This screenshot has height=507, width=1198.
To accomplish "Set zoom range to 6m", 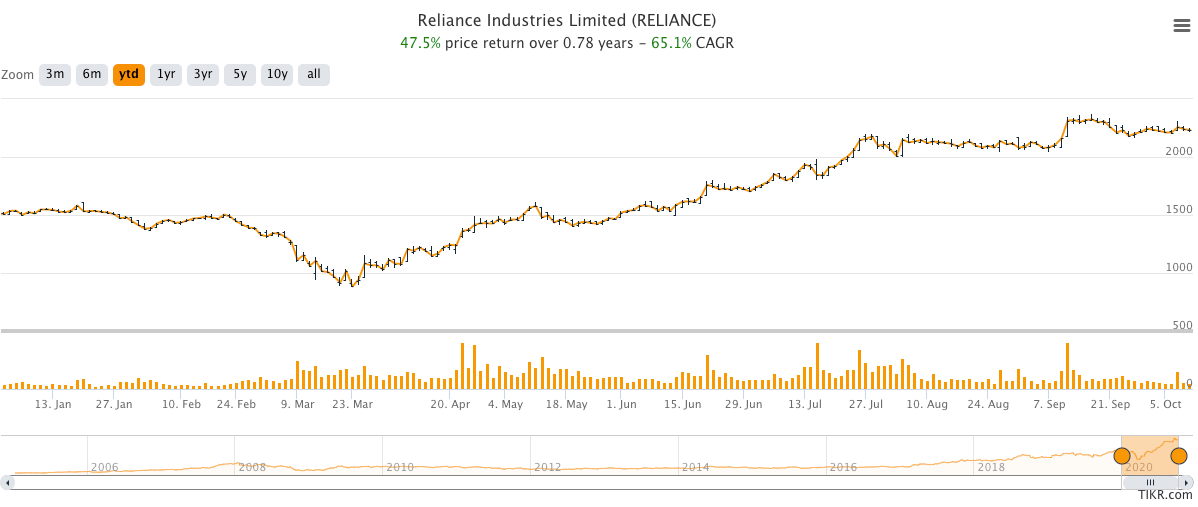I will pyautogui.click(x=92, y=74).
